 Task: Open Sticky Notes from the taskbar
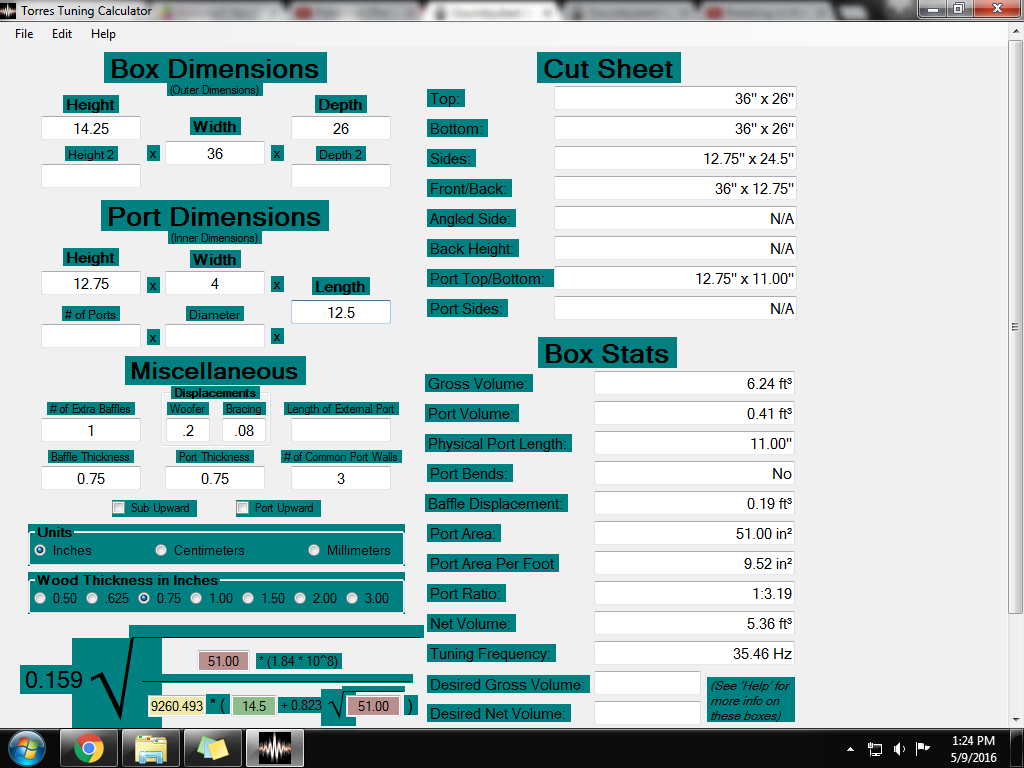pos(213,748)
